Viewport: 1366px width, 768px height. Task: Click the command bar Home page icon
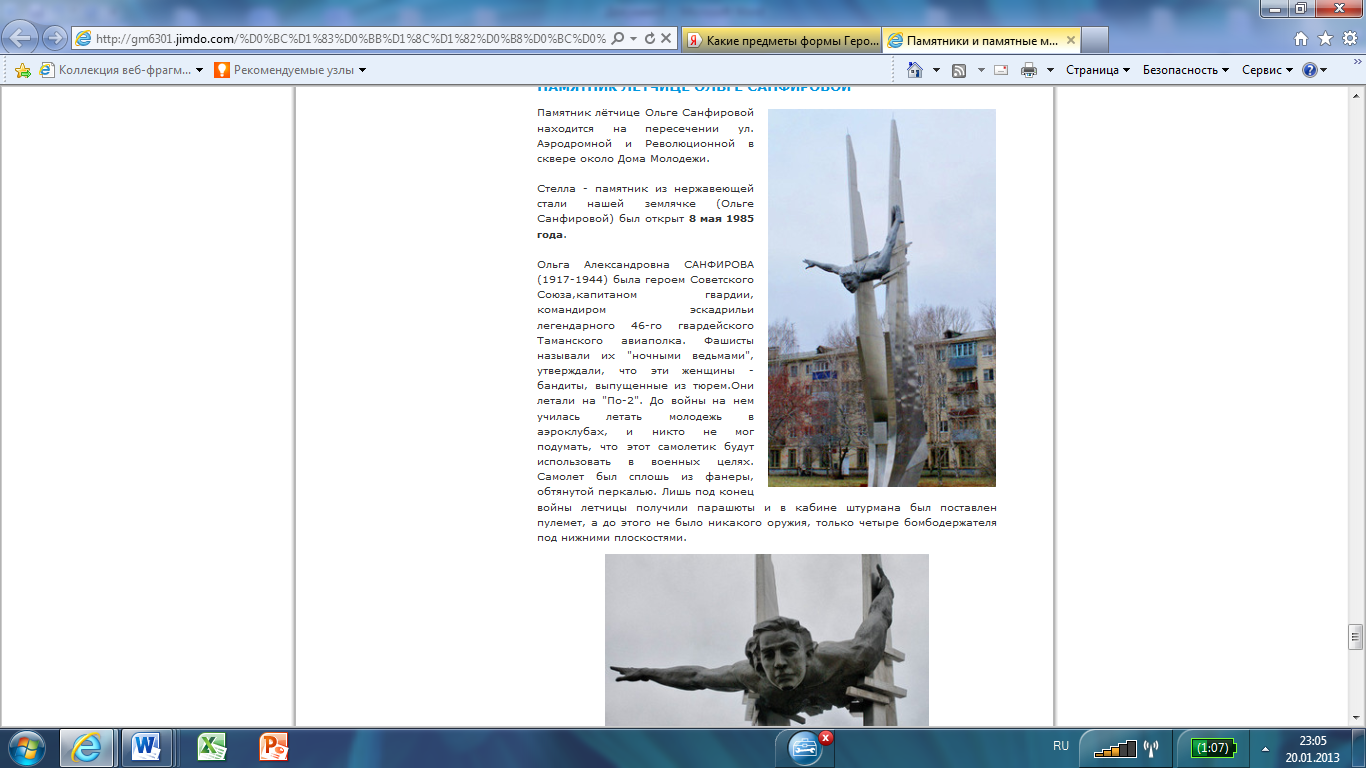914,70
